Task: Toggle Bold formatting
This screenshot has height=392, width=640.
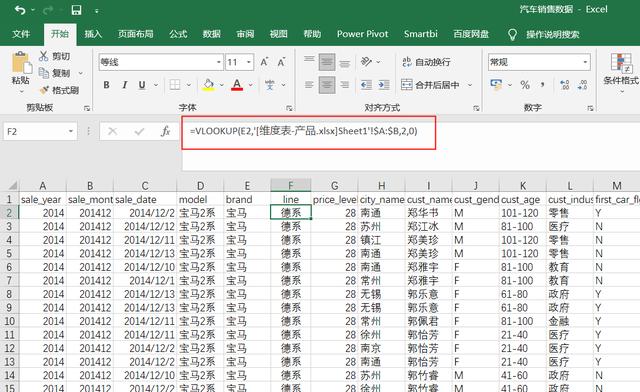Action: (x=106, y=85)
